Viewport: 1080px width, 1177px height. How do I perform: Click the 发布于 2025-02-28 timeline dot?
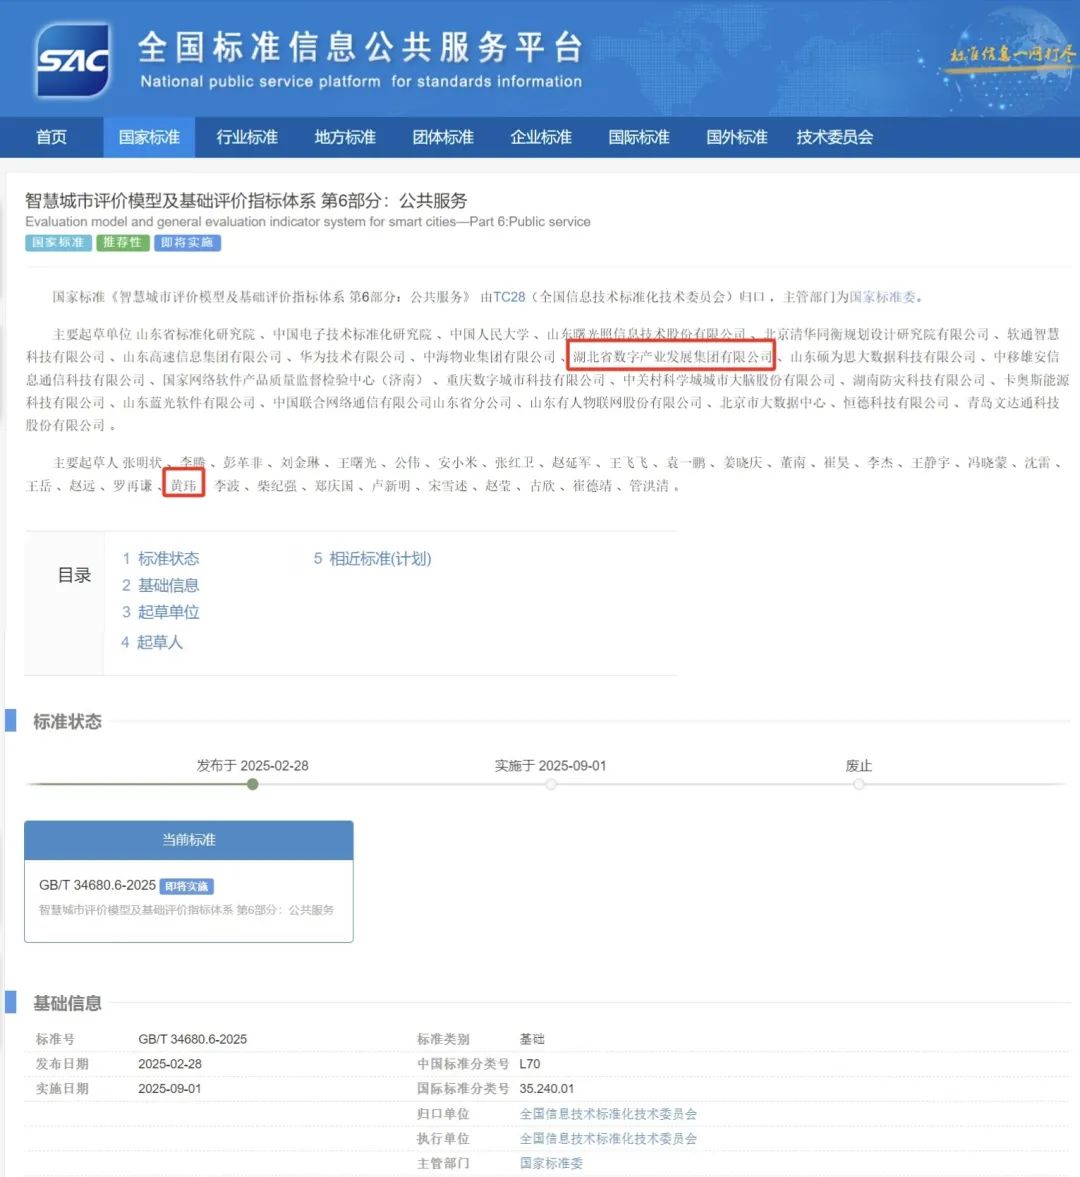pyautogui.click(x=253, y=784)
